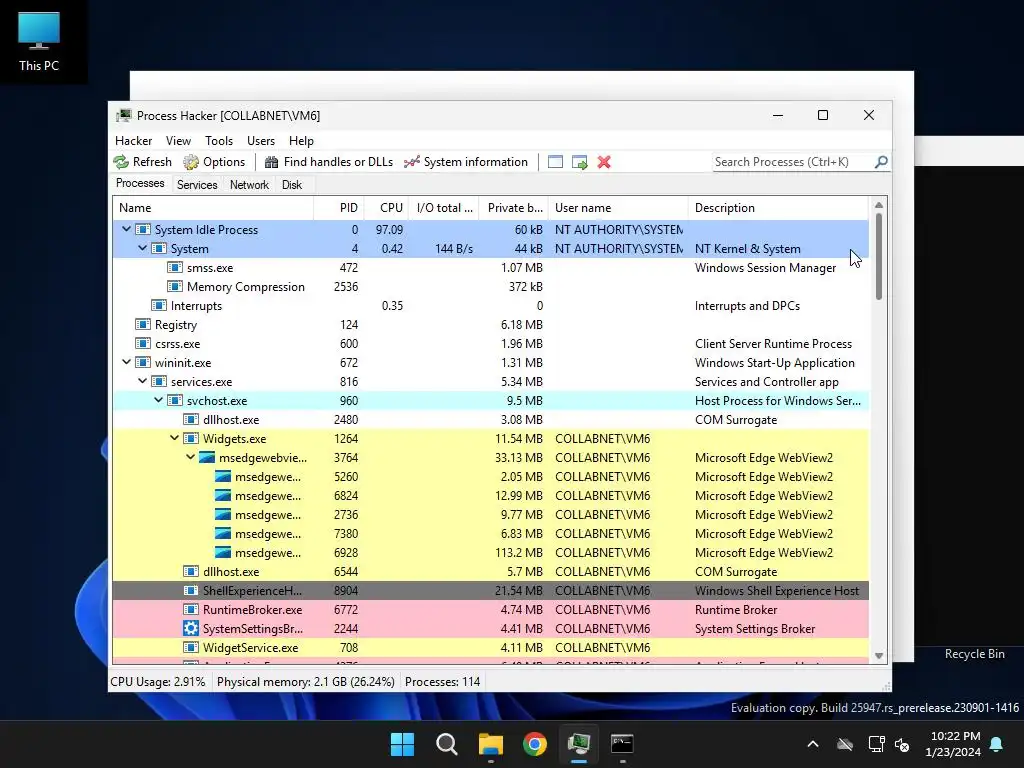Open the View menu
The image size is (1024, 768).
pyautogui.click(x=178, y=141)
